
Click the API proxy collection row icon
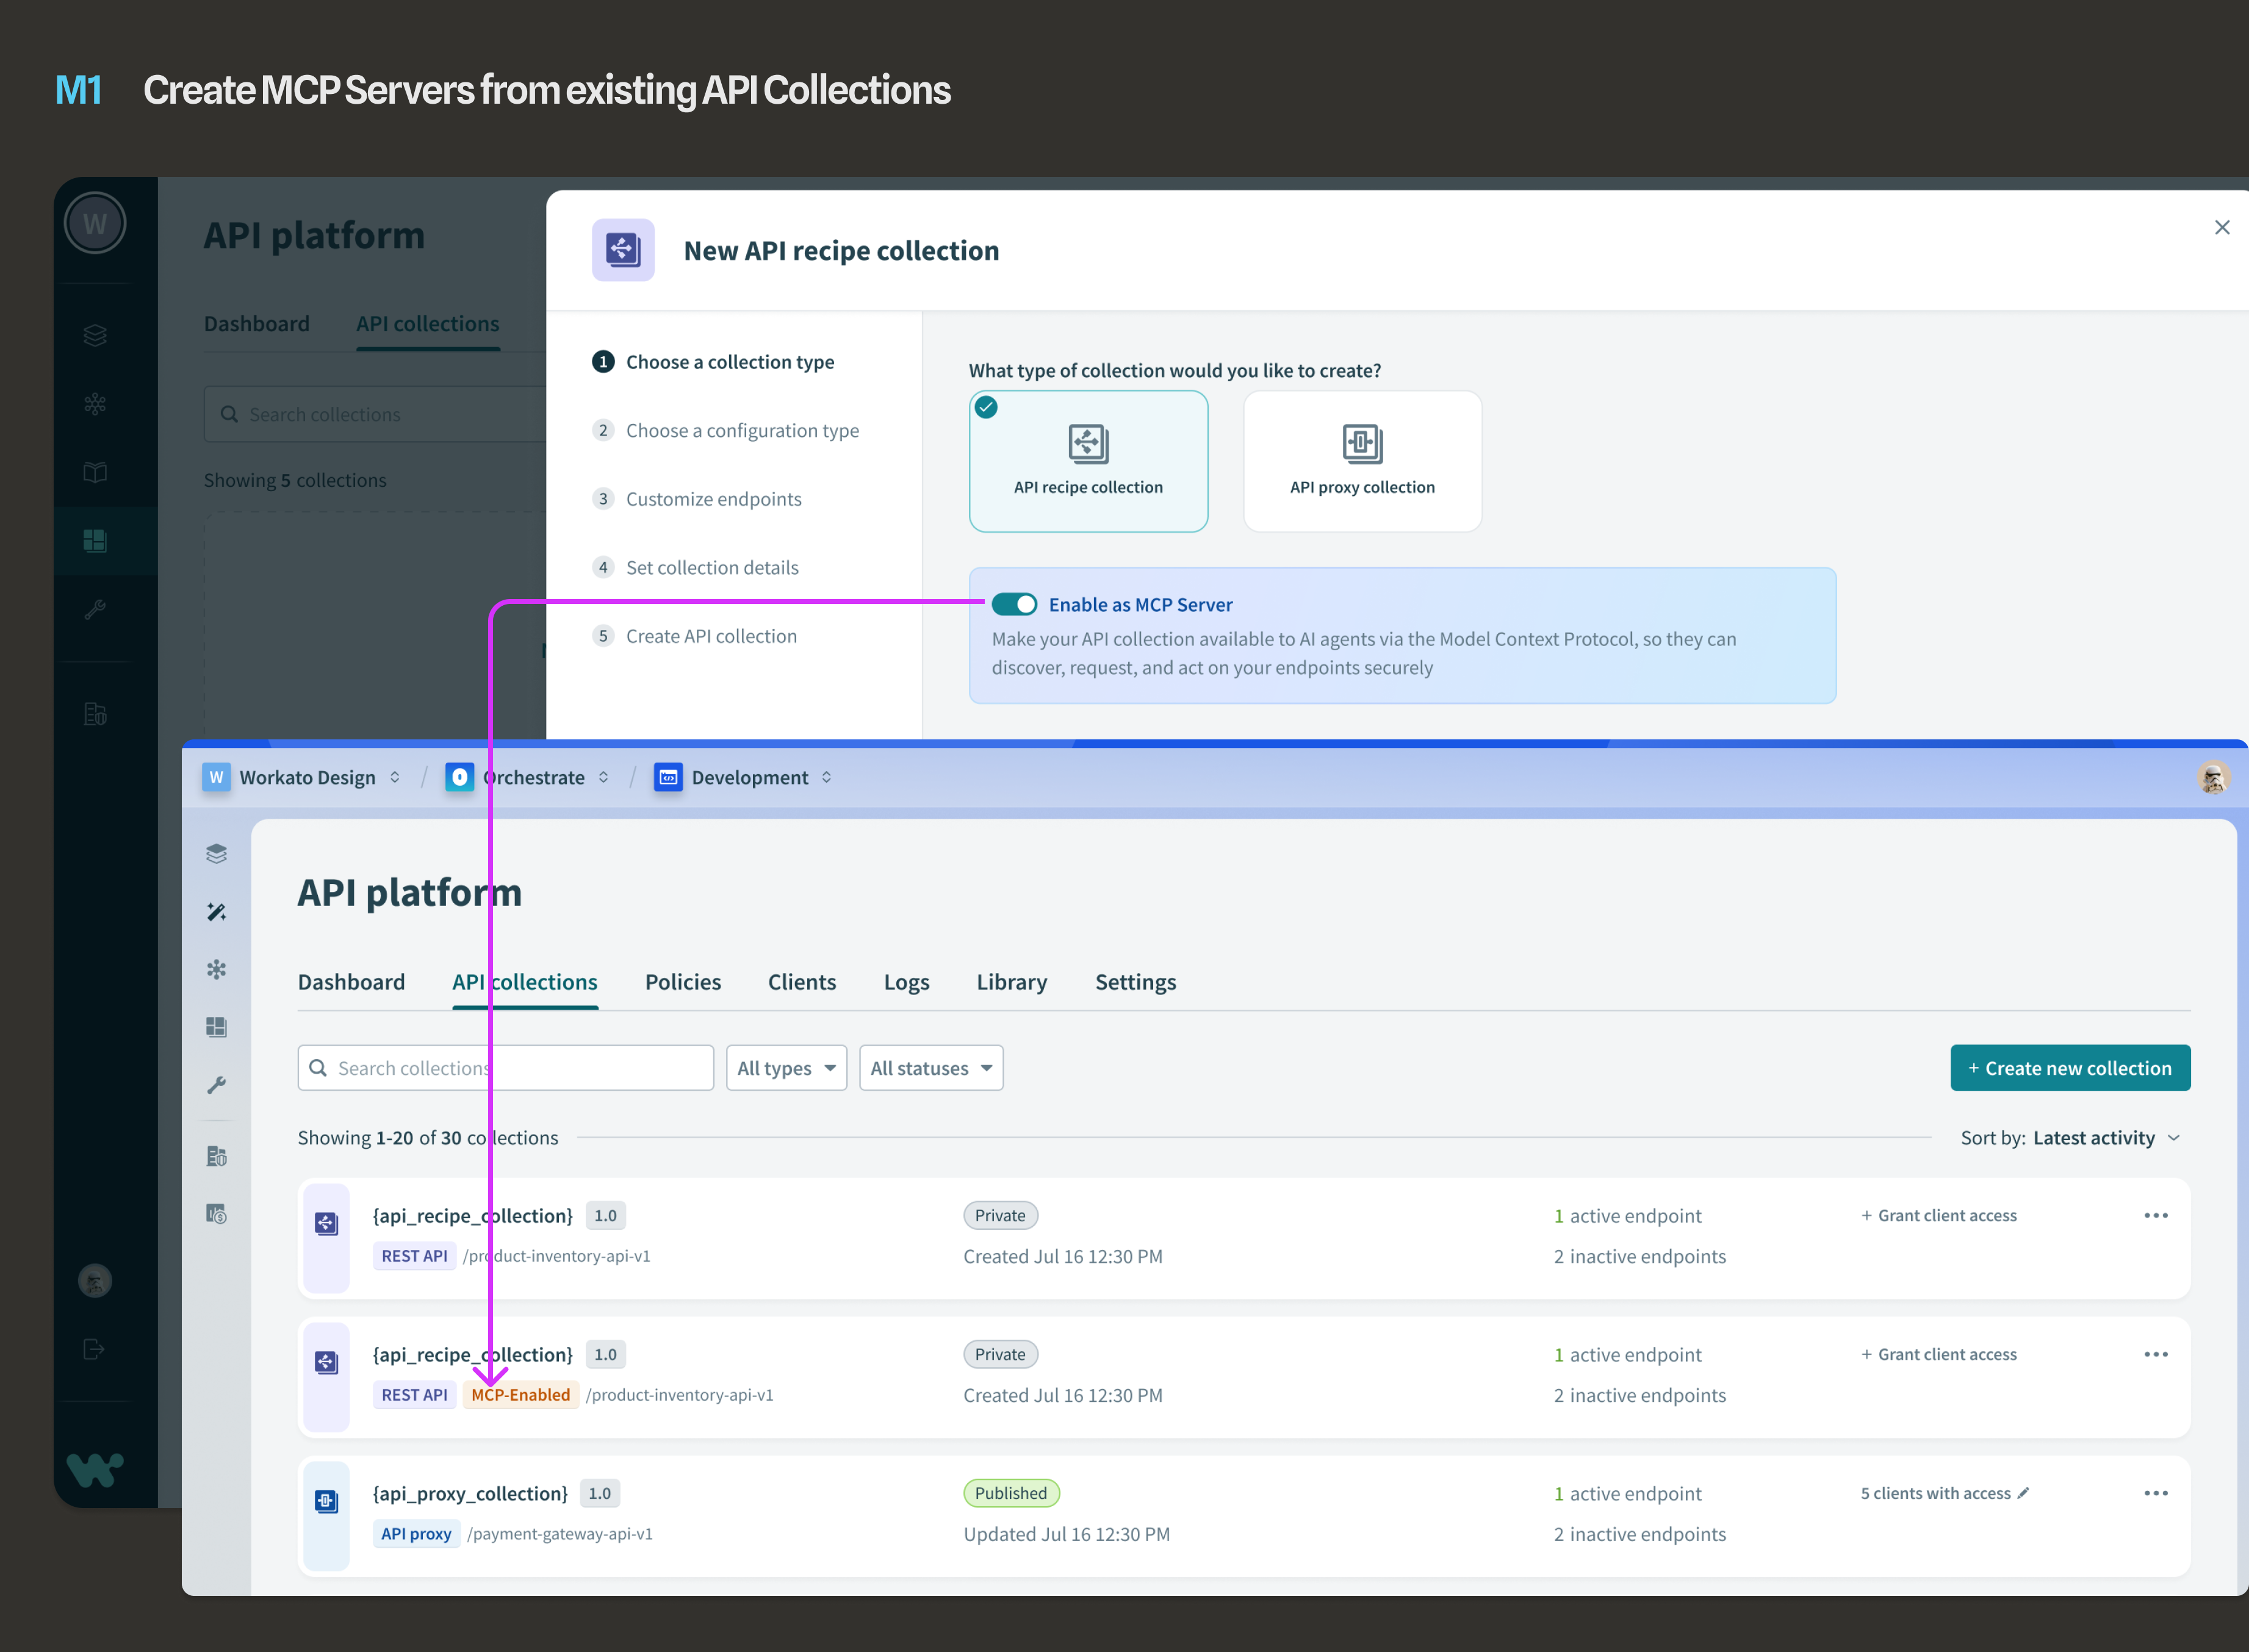point(327,1502)
